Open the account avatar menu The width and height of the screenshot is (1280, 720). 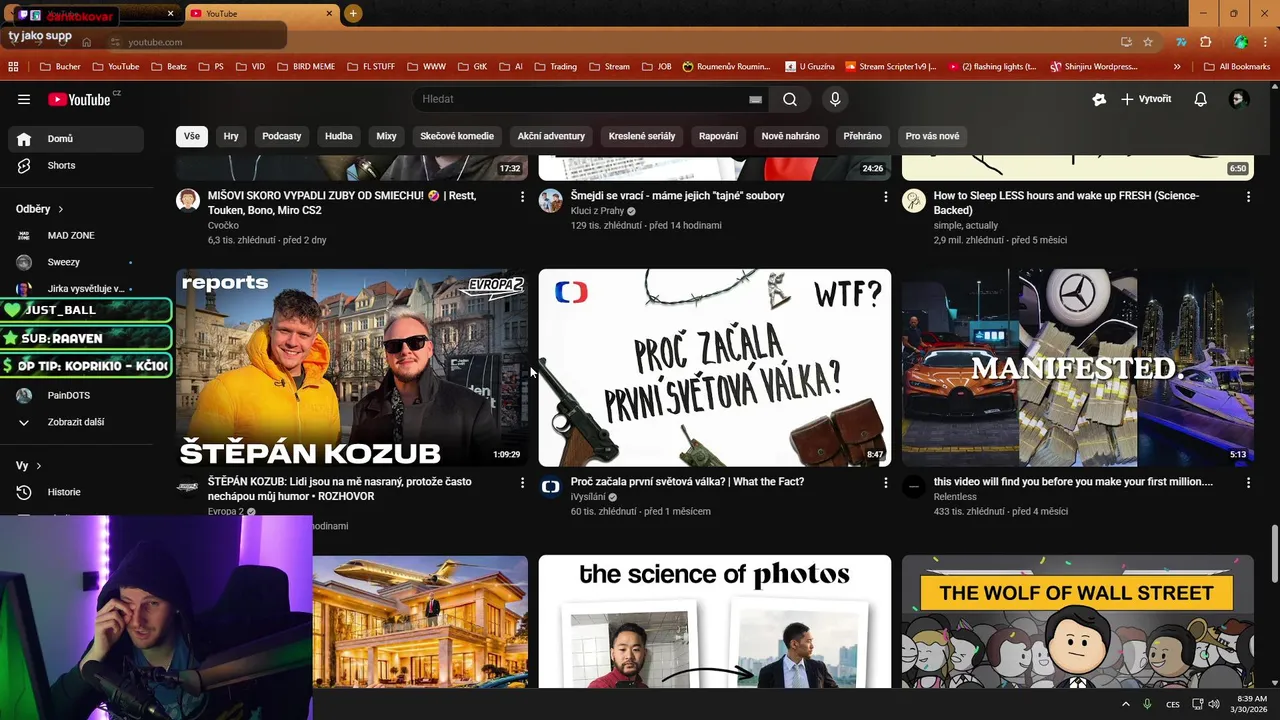point(1239,99)
